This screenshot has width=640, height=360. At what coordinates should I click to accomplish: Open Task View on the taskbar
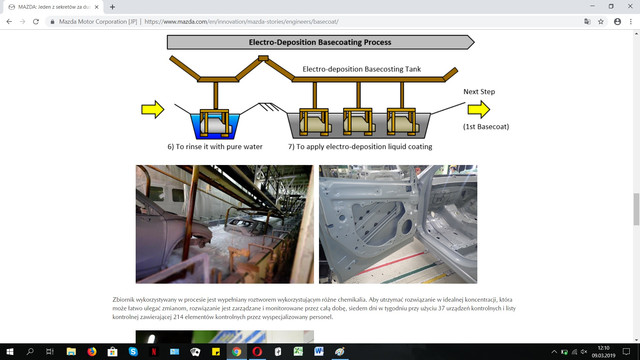(50, 351)
